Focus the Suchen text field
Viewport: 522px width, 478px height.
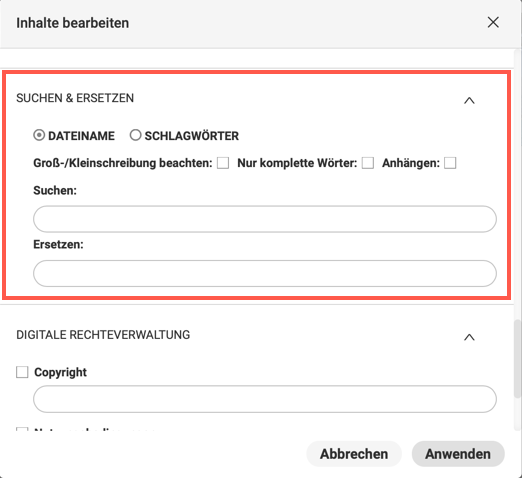point(265,219)
